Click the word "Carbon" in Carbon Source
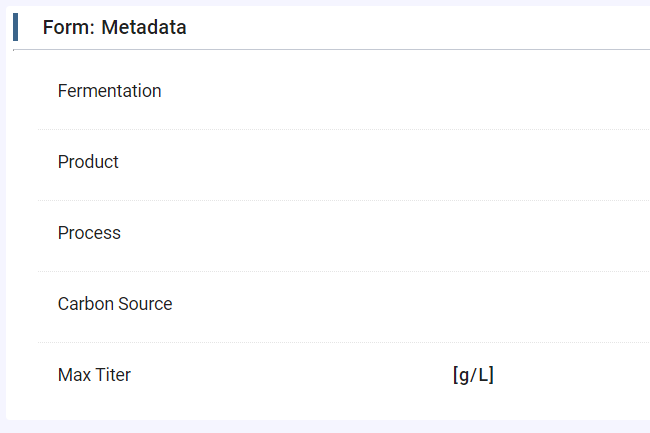The image size is (650, 433). click(86, 304)
